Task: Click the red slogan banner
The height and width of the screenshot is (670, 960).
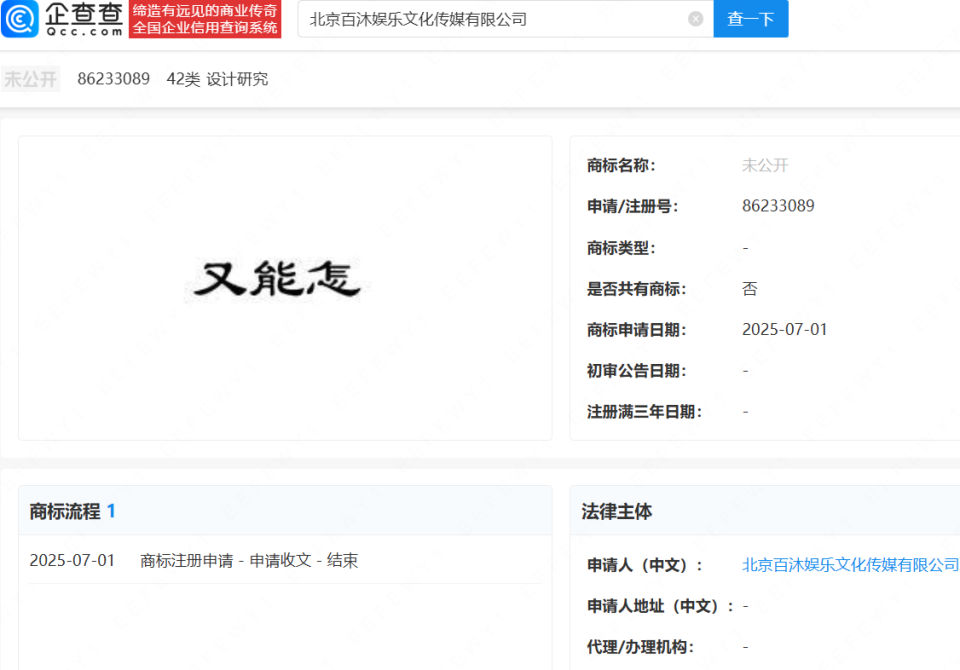Action: pyautogui.click(x=205, y=19)
